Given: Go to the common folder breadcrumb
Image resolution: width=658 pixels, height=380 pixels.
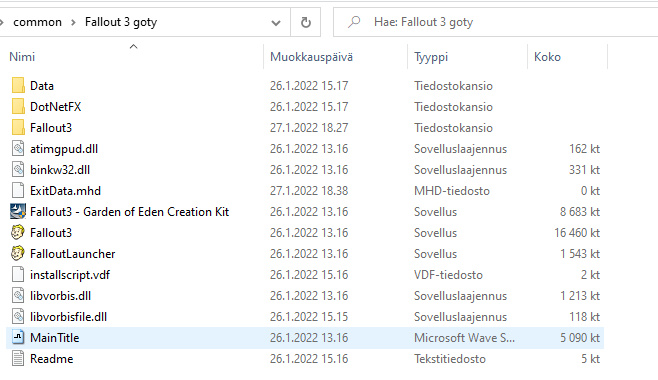Looking at the screenshot, I should click(37, 22).
